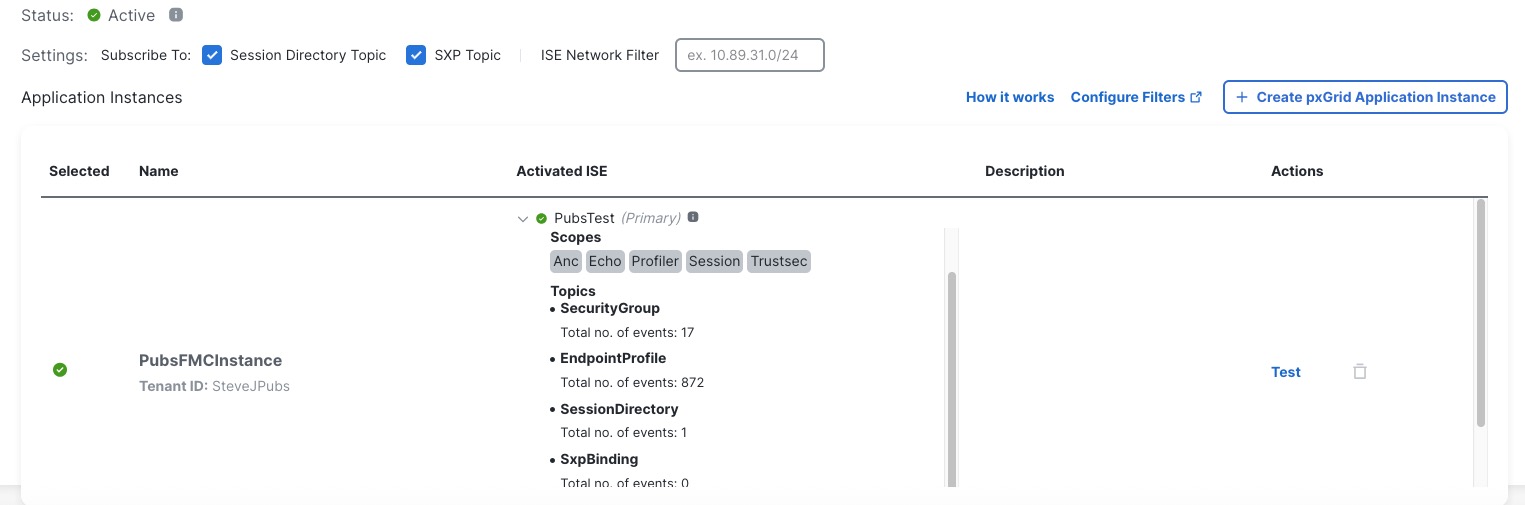Collapse the PubsTest ISE entry chevron
This screenshot has width=1525, height=505.
click(523, 218)
